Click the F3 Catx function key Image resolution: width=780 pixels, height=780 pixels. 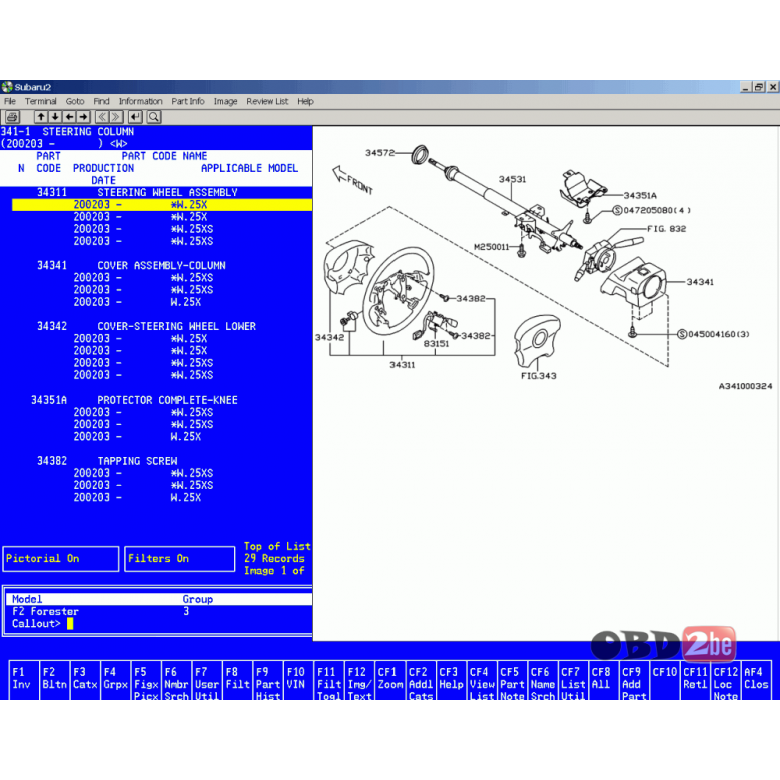(x=85, y=680)
